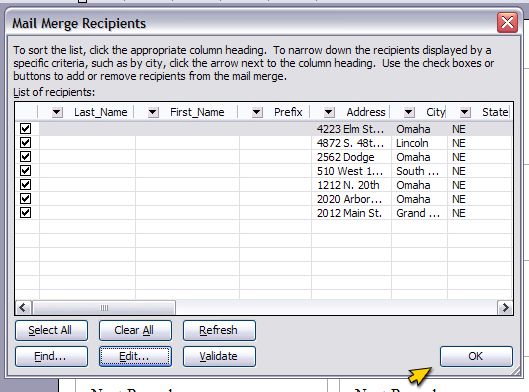Click the Clear All button
Image resolution: width=529 pixels, height=392 pixels.
pyautogui.click(x=135, y=330)
